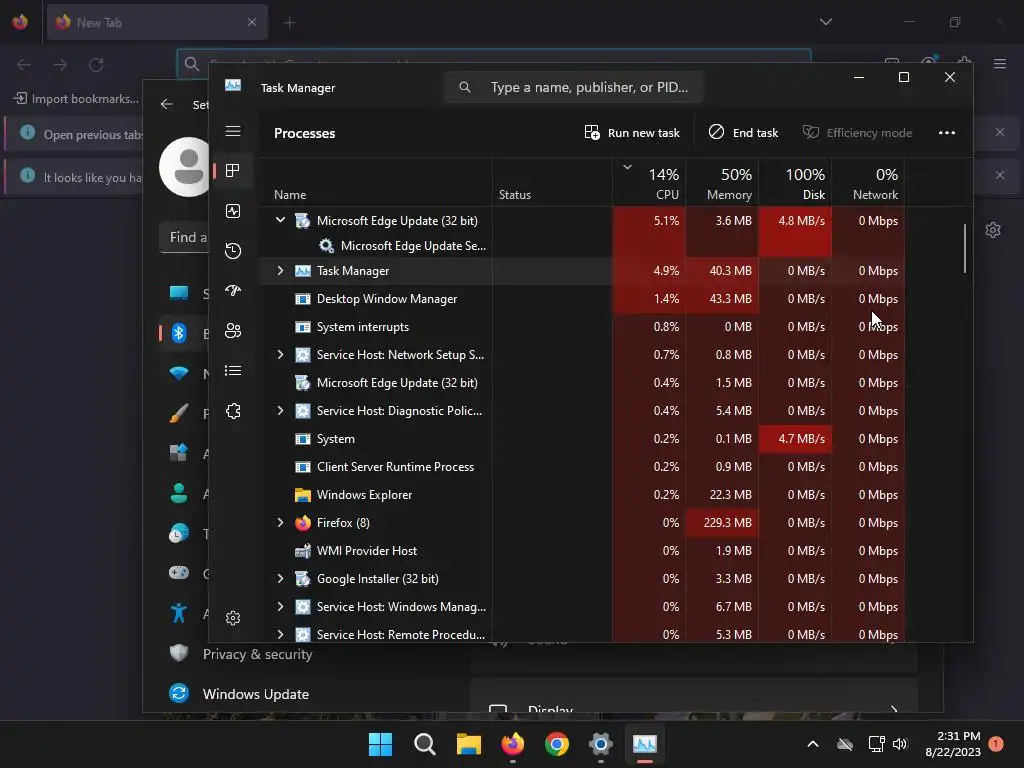Viewport: 1024px width, 768px height.
Task: Open Task Manager navigation hamburger menu
Action: pos(233,131)
